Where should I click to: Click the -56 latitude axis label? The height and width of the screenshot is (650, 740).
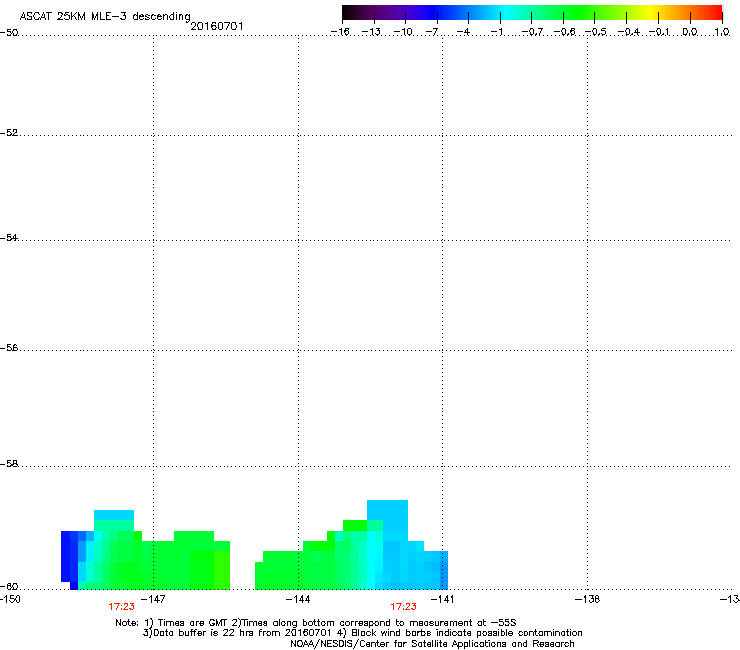tap(9, 347)
